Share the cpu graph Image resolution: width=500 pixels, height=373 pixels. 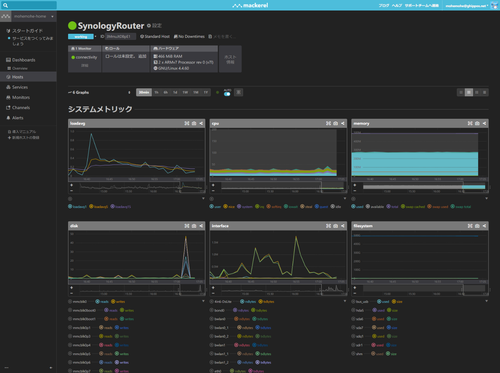(x=343, y=123)
